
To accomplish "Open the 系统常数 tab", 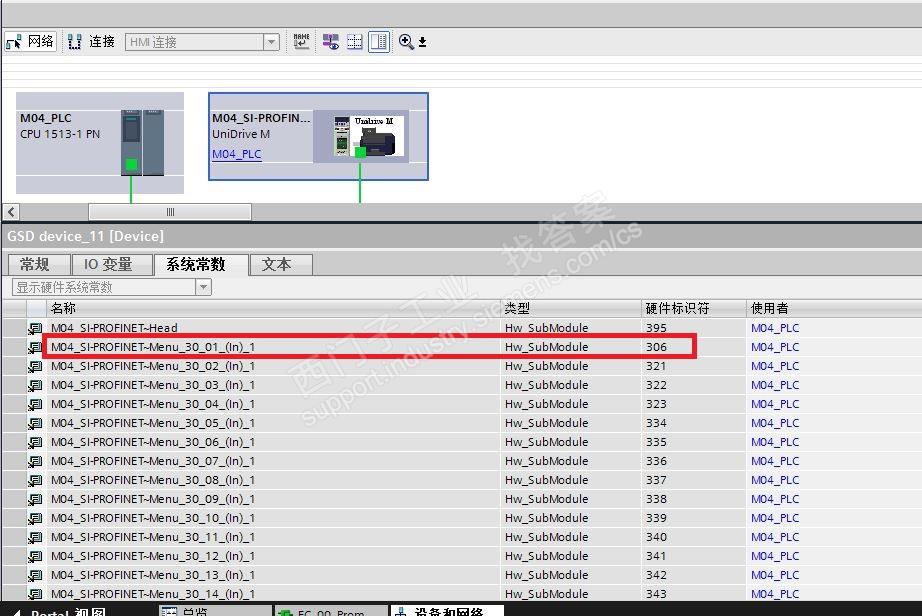I will tap(201, 265).
